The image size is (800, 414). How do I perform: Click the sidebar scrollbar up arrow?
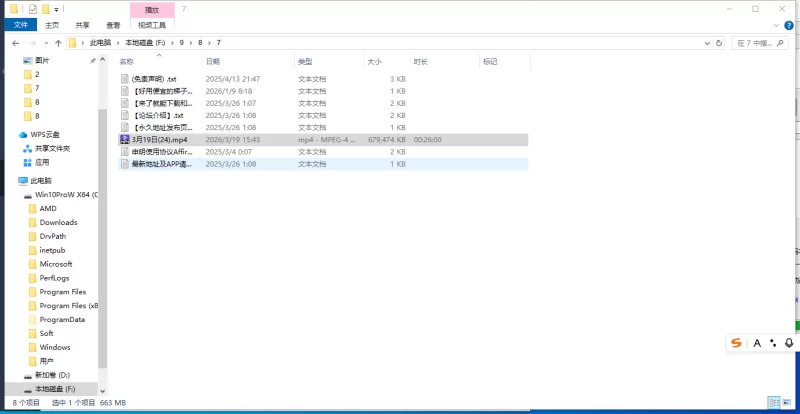103,60
